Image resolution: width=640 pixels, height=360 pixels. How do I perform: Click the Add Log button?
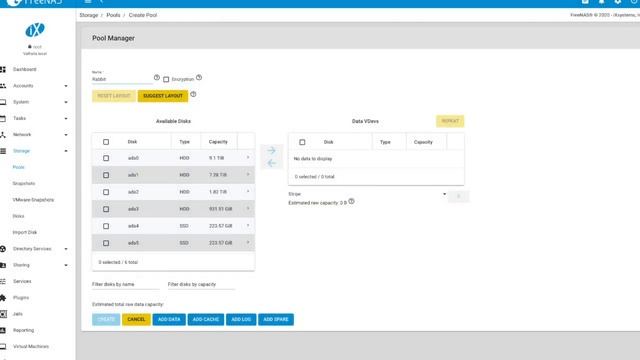click(x=241, y=320)
